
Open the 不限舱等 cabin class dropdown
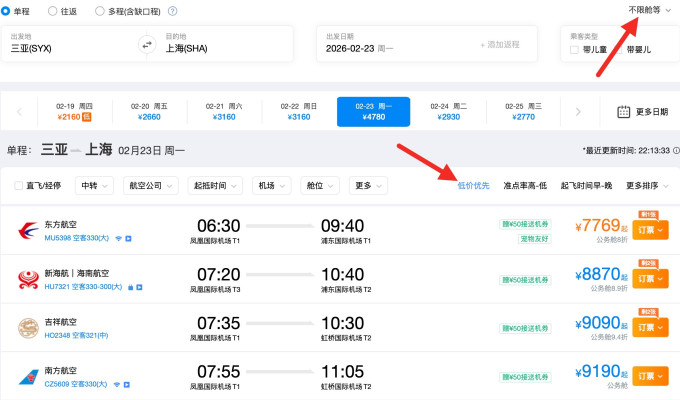[650, 10]
